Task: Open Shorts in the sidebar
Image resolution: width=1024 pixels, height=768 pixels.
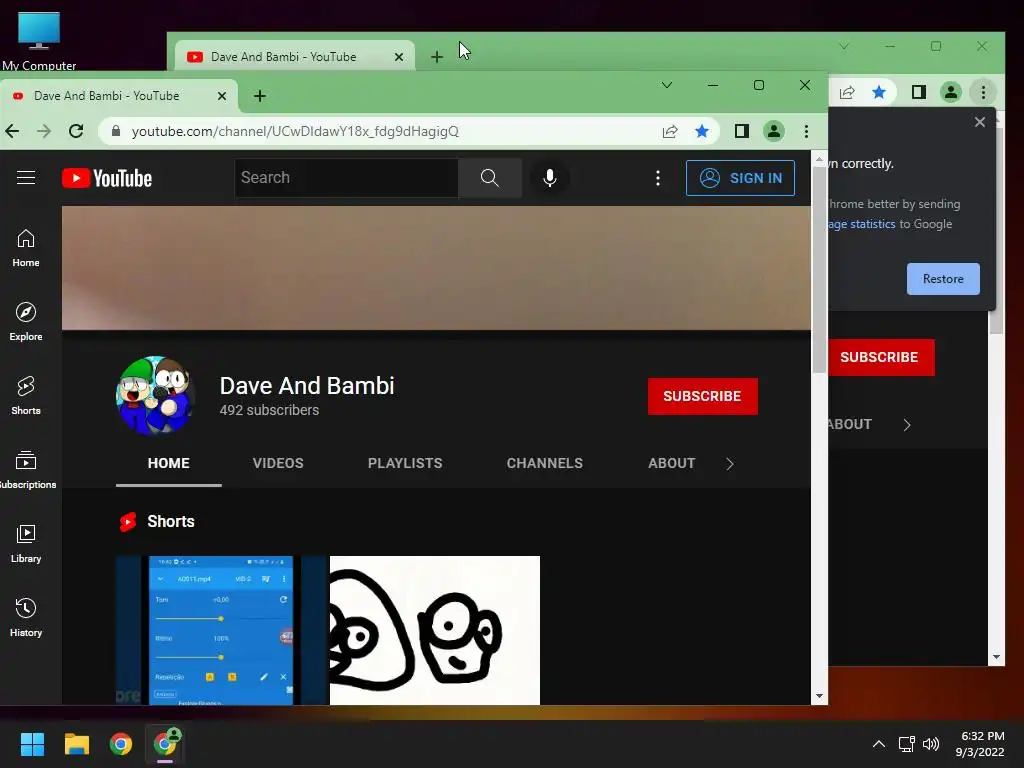Action: click(x=26, y=396)
